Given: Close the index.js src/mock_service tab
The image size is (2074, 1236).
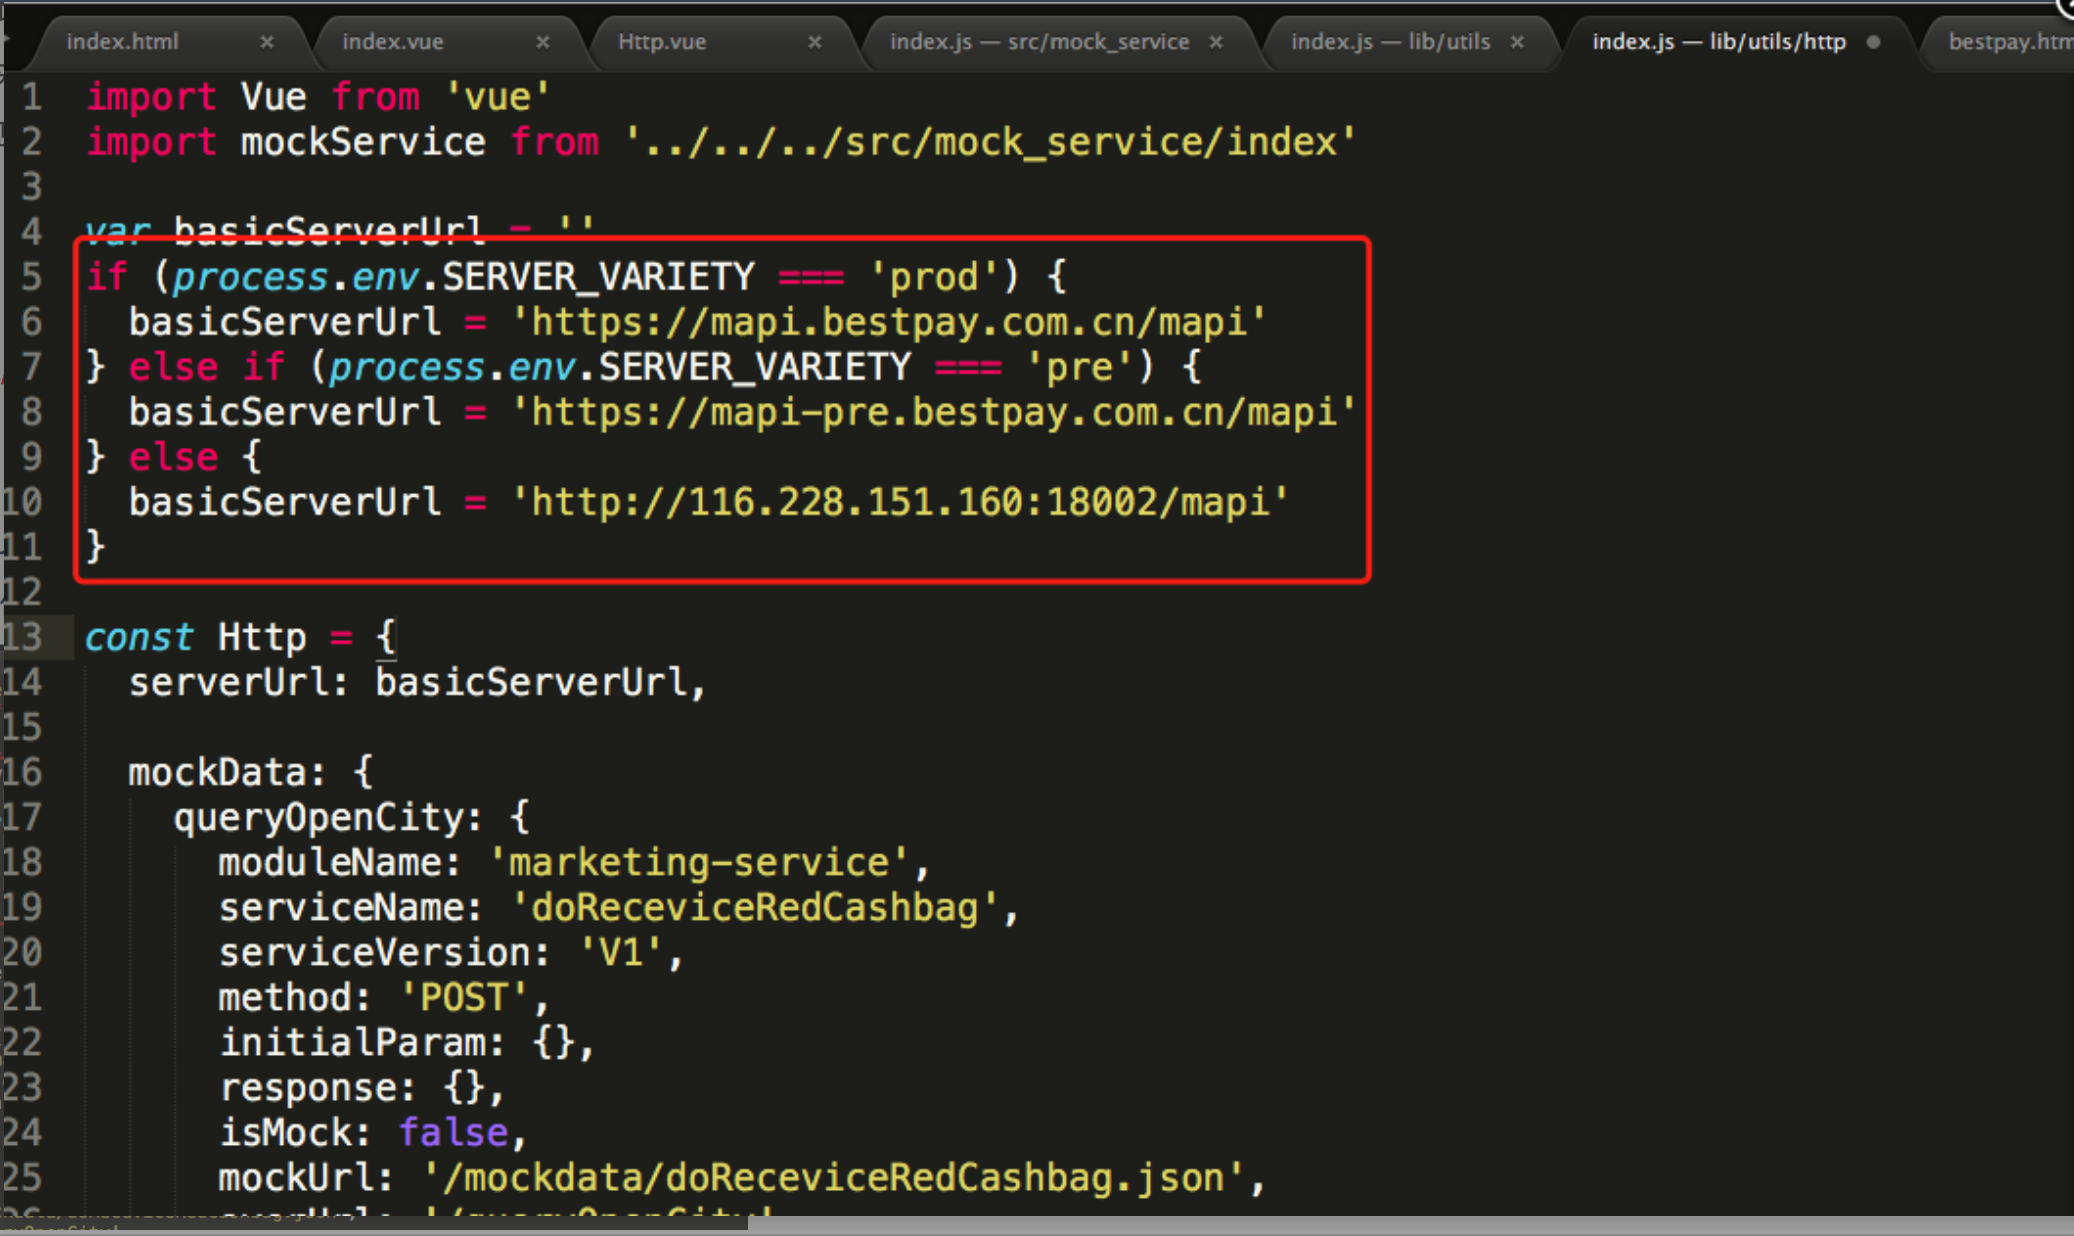Looking at the screenshot, I should [1216, 42].
